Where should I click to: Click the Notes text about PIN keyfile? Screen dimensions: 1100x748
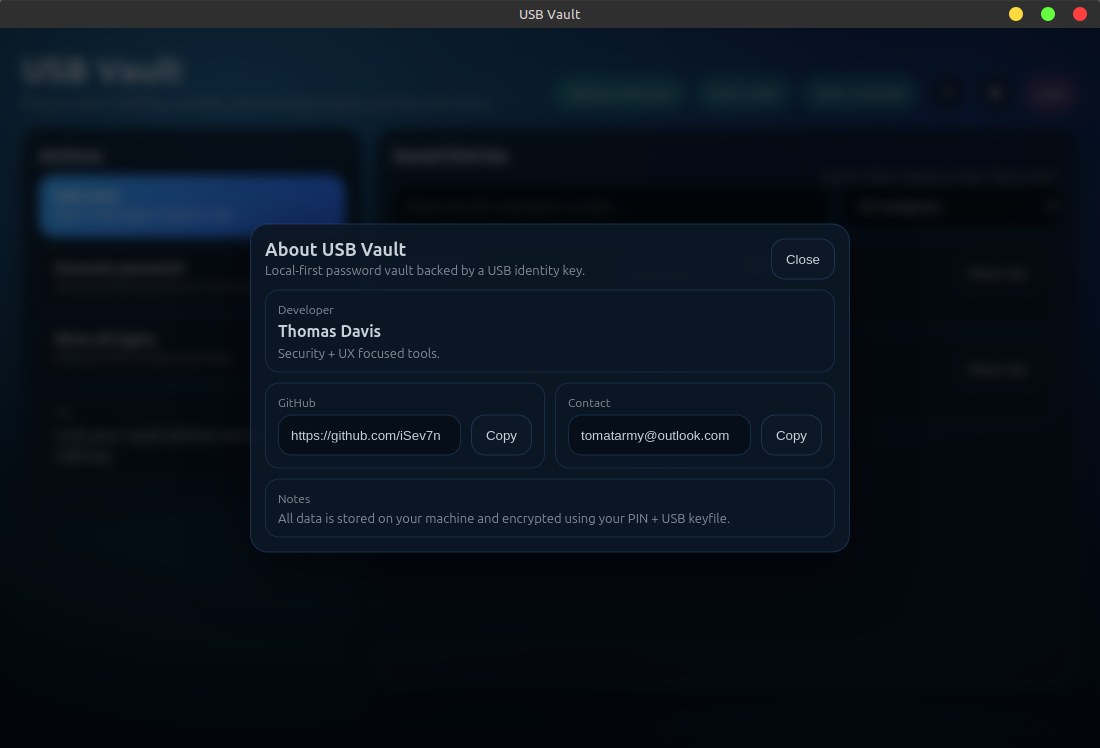[504, 519]
